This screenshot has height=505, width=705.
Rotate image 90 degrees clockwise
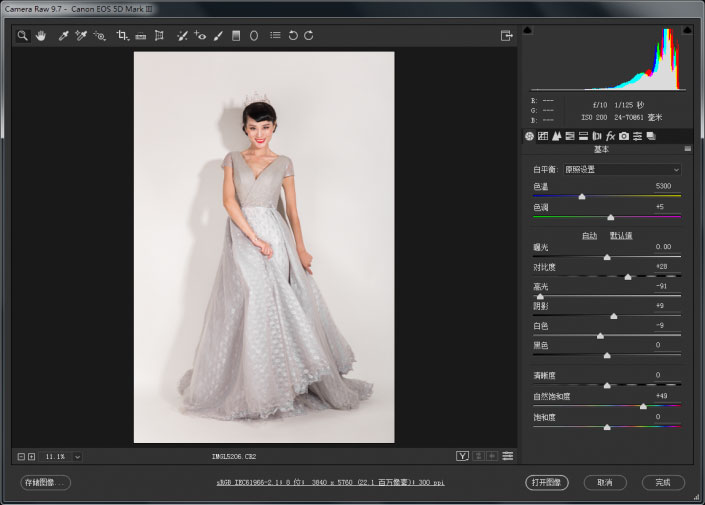coord(309,36)
